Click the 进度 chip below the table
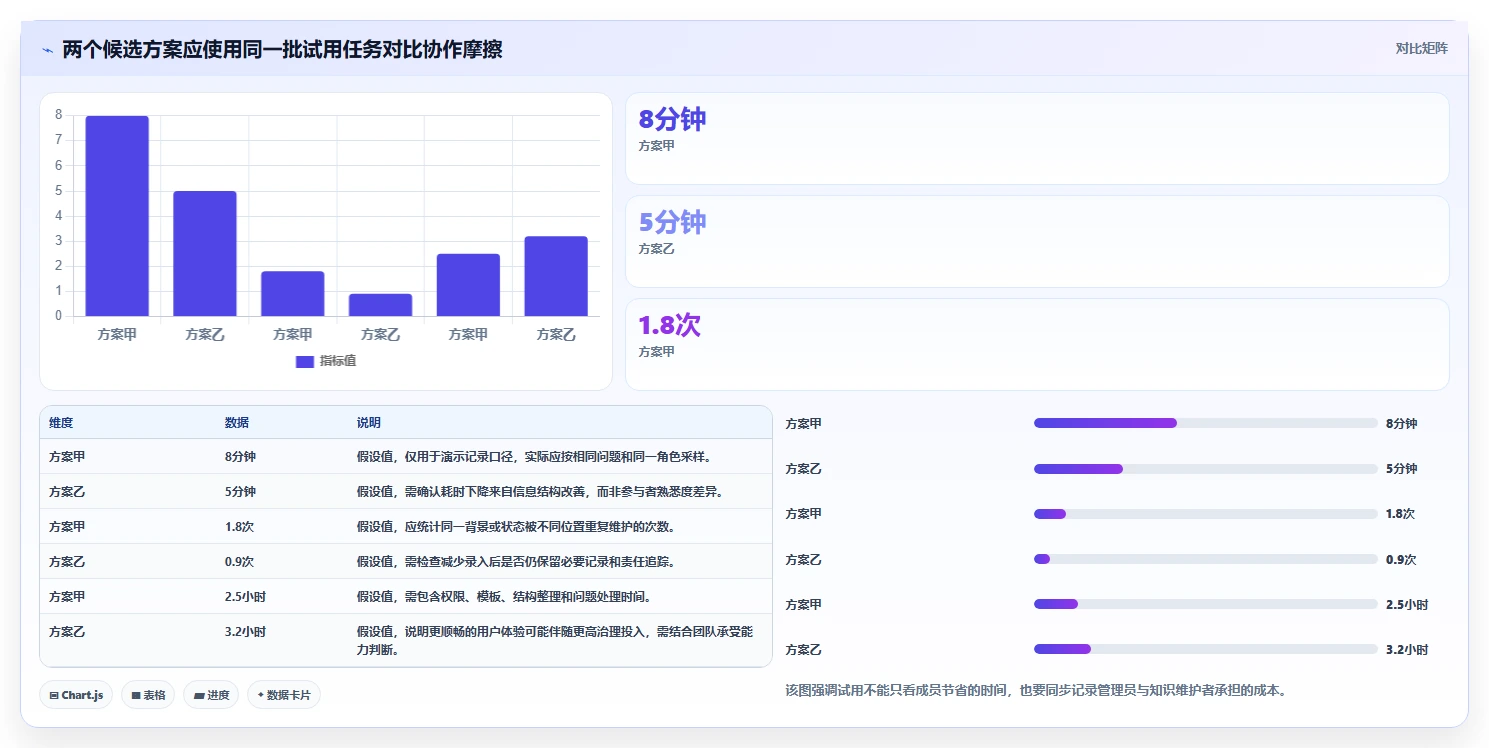The height and width of the screenshot is (748, 1489). (211, 695)
